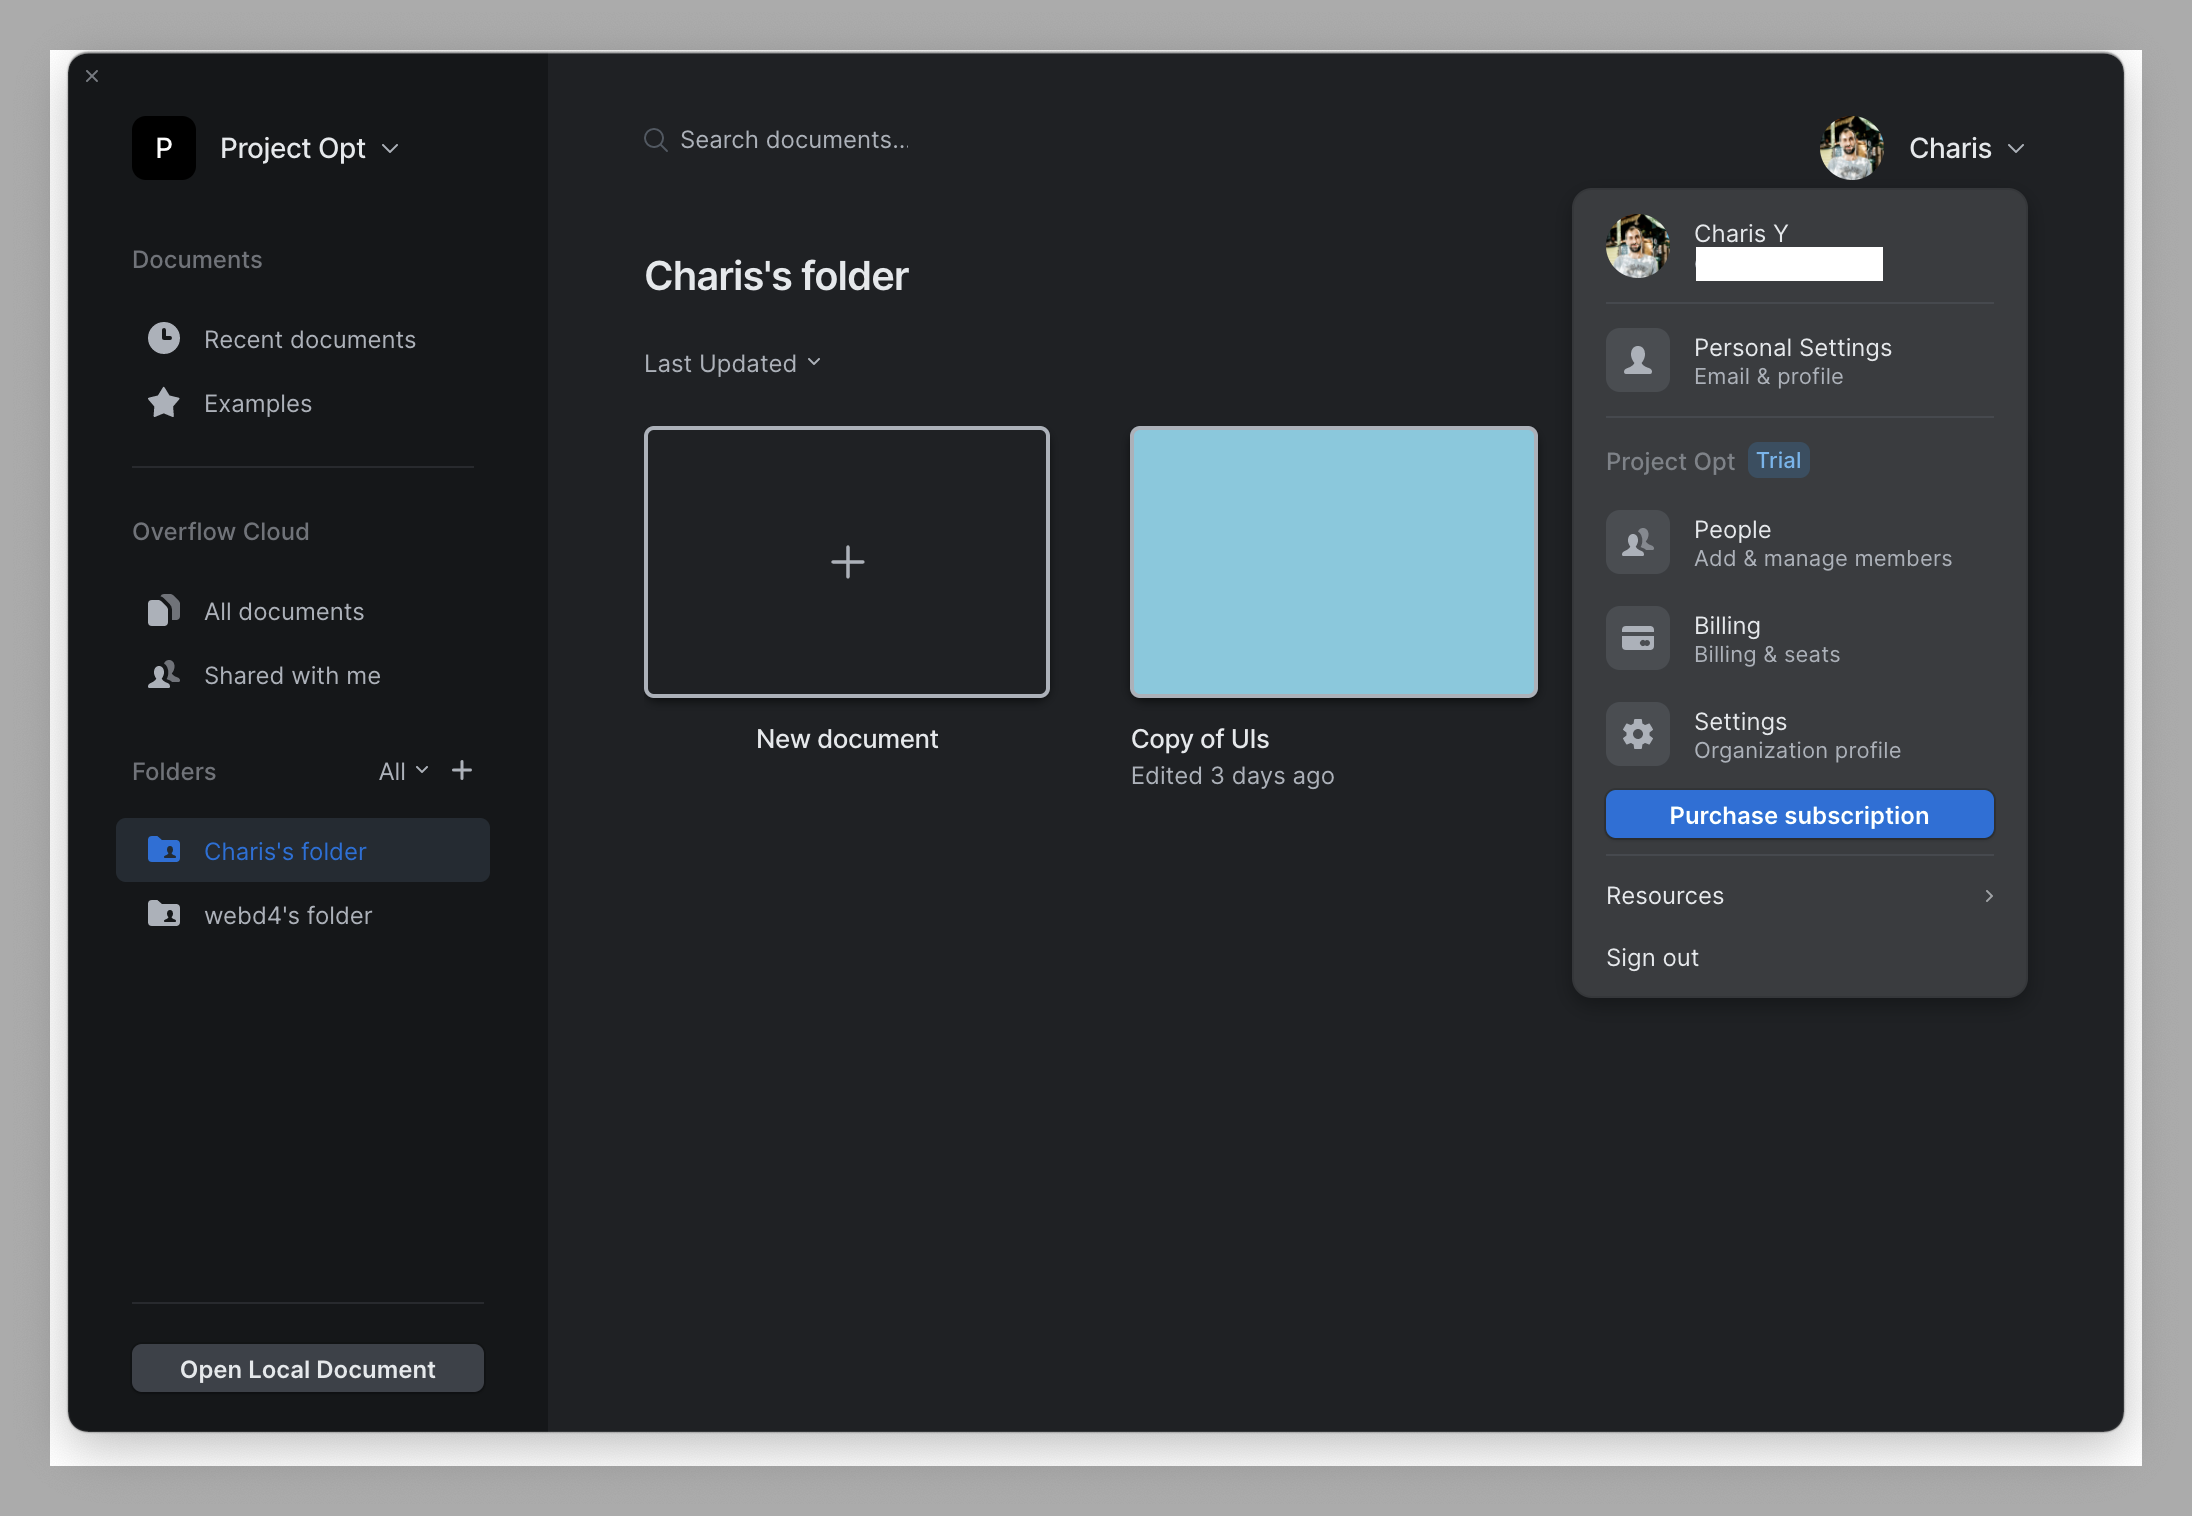Click the Examples star icon
Viewport: 2192px width, 1516px height.
[164, 402]
